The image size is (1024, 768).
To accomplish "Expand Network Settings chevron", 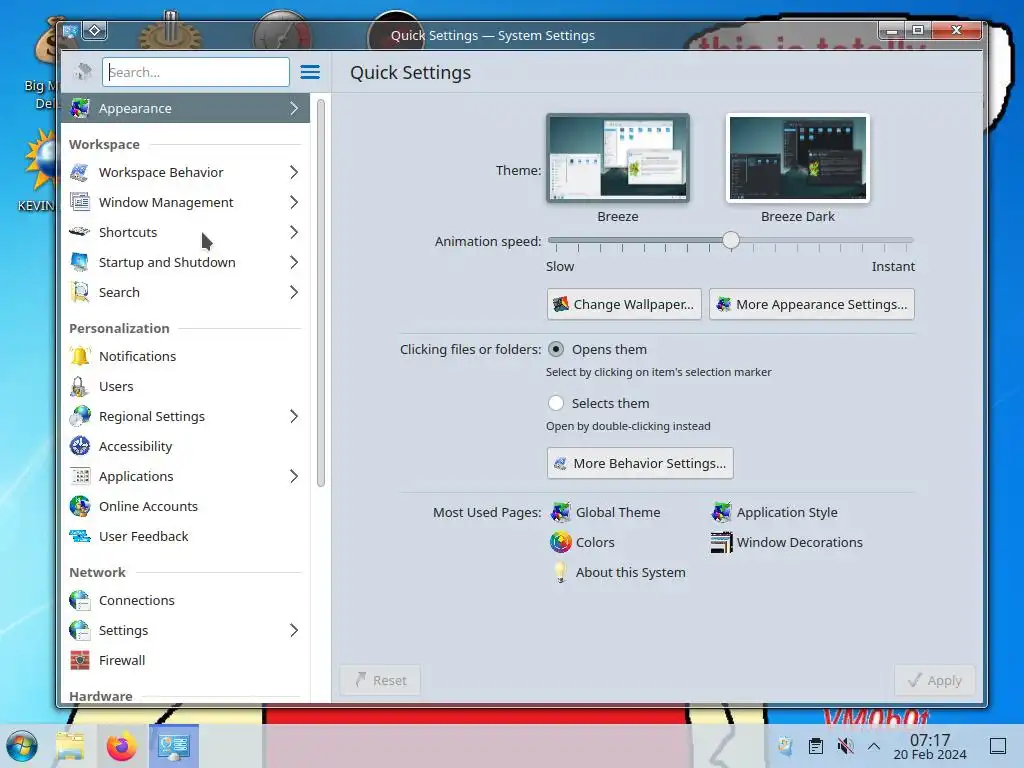I will 294,631.
